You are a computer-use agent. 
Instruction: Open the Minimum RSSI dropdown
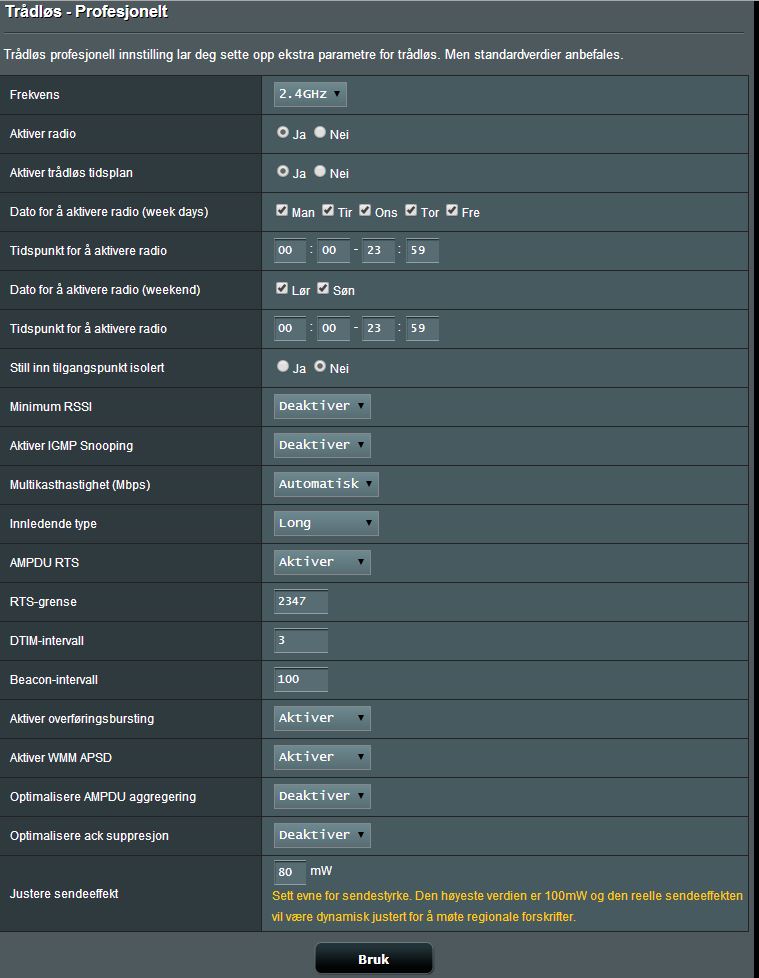(x=322, y=406)
